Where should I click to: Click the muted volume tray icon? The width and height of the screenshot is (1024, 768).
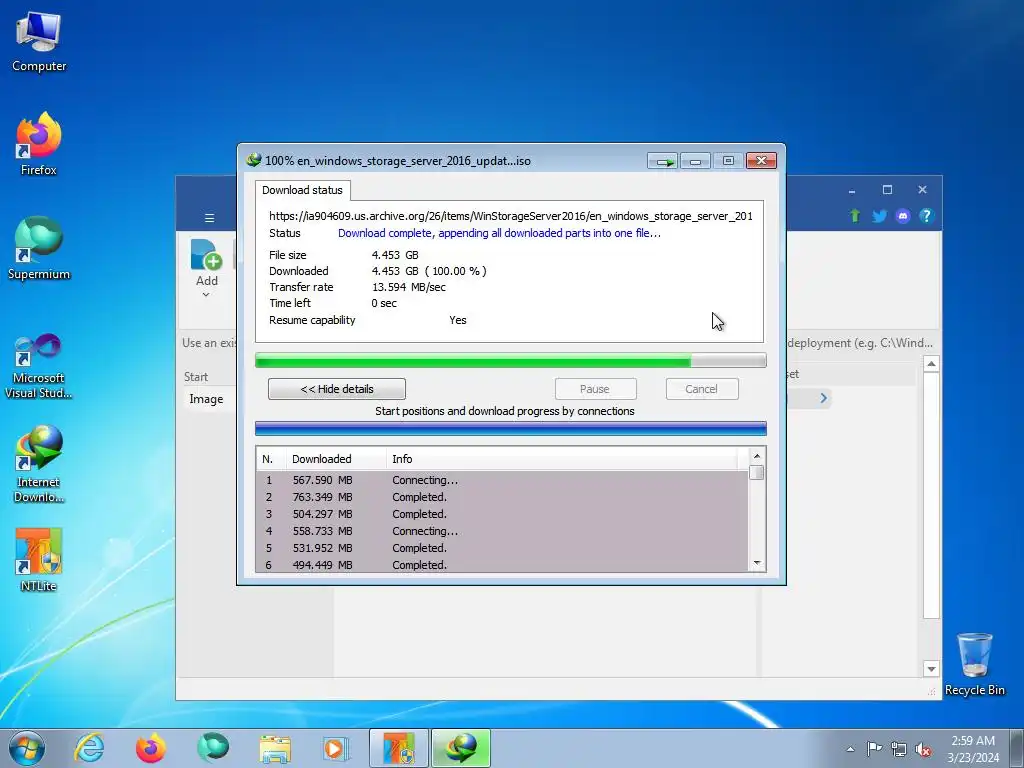[x=923, y=748]
